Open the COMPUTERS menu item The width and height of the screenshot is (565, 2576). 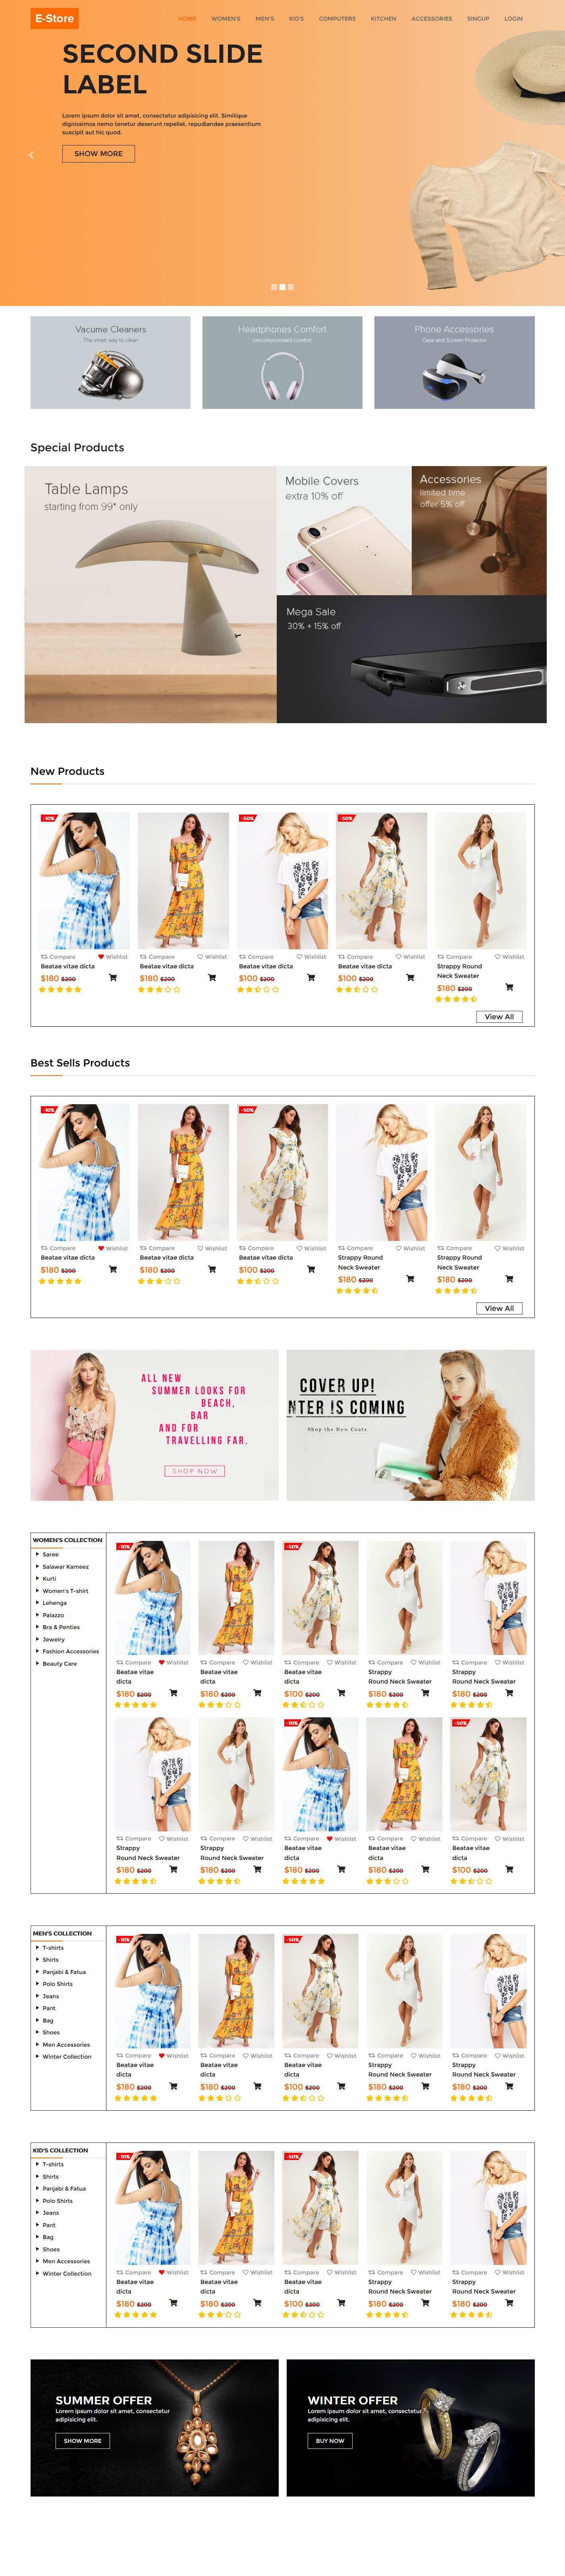point(337,18)
